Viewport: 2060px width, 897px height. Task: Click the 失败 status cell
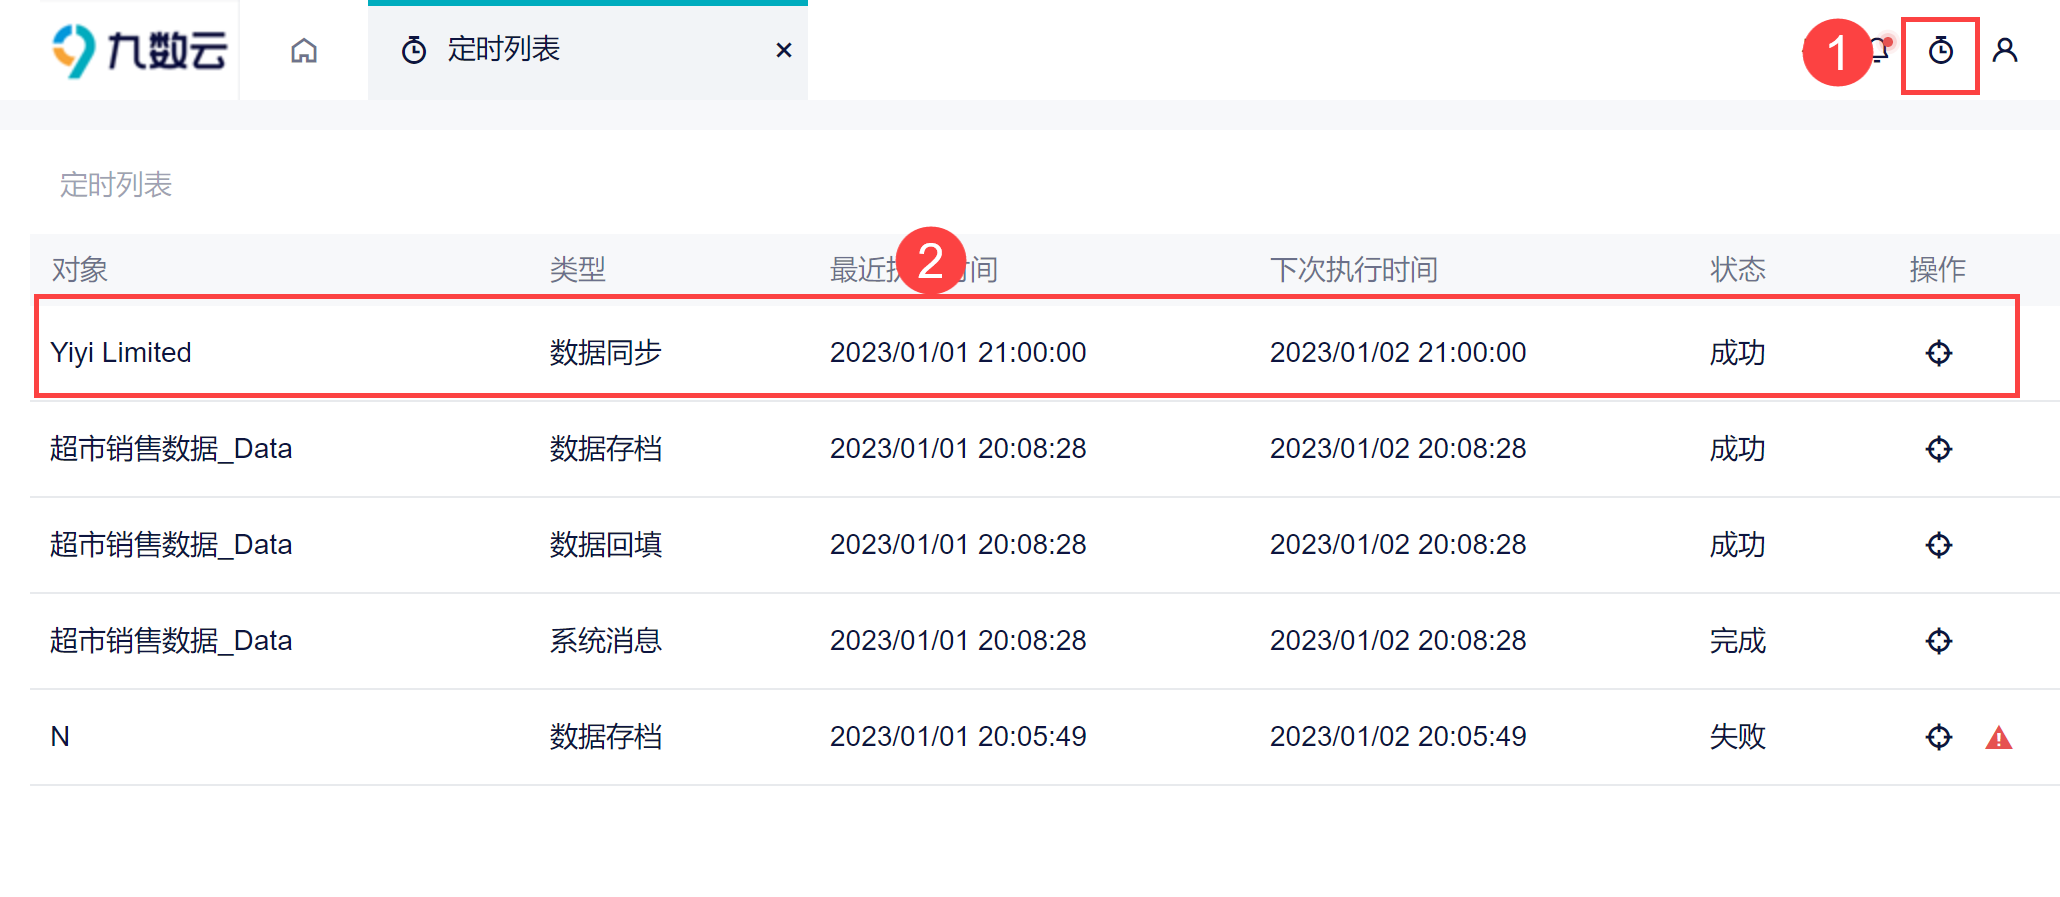[1738, 737]
